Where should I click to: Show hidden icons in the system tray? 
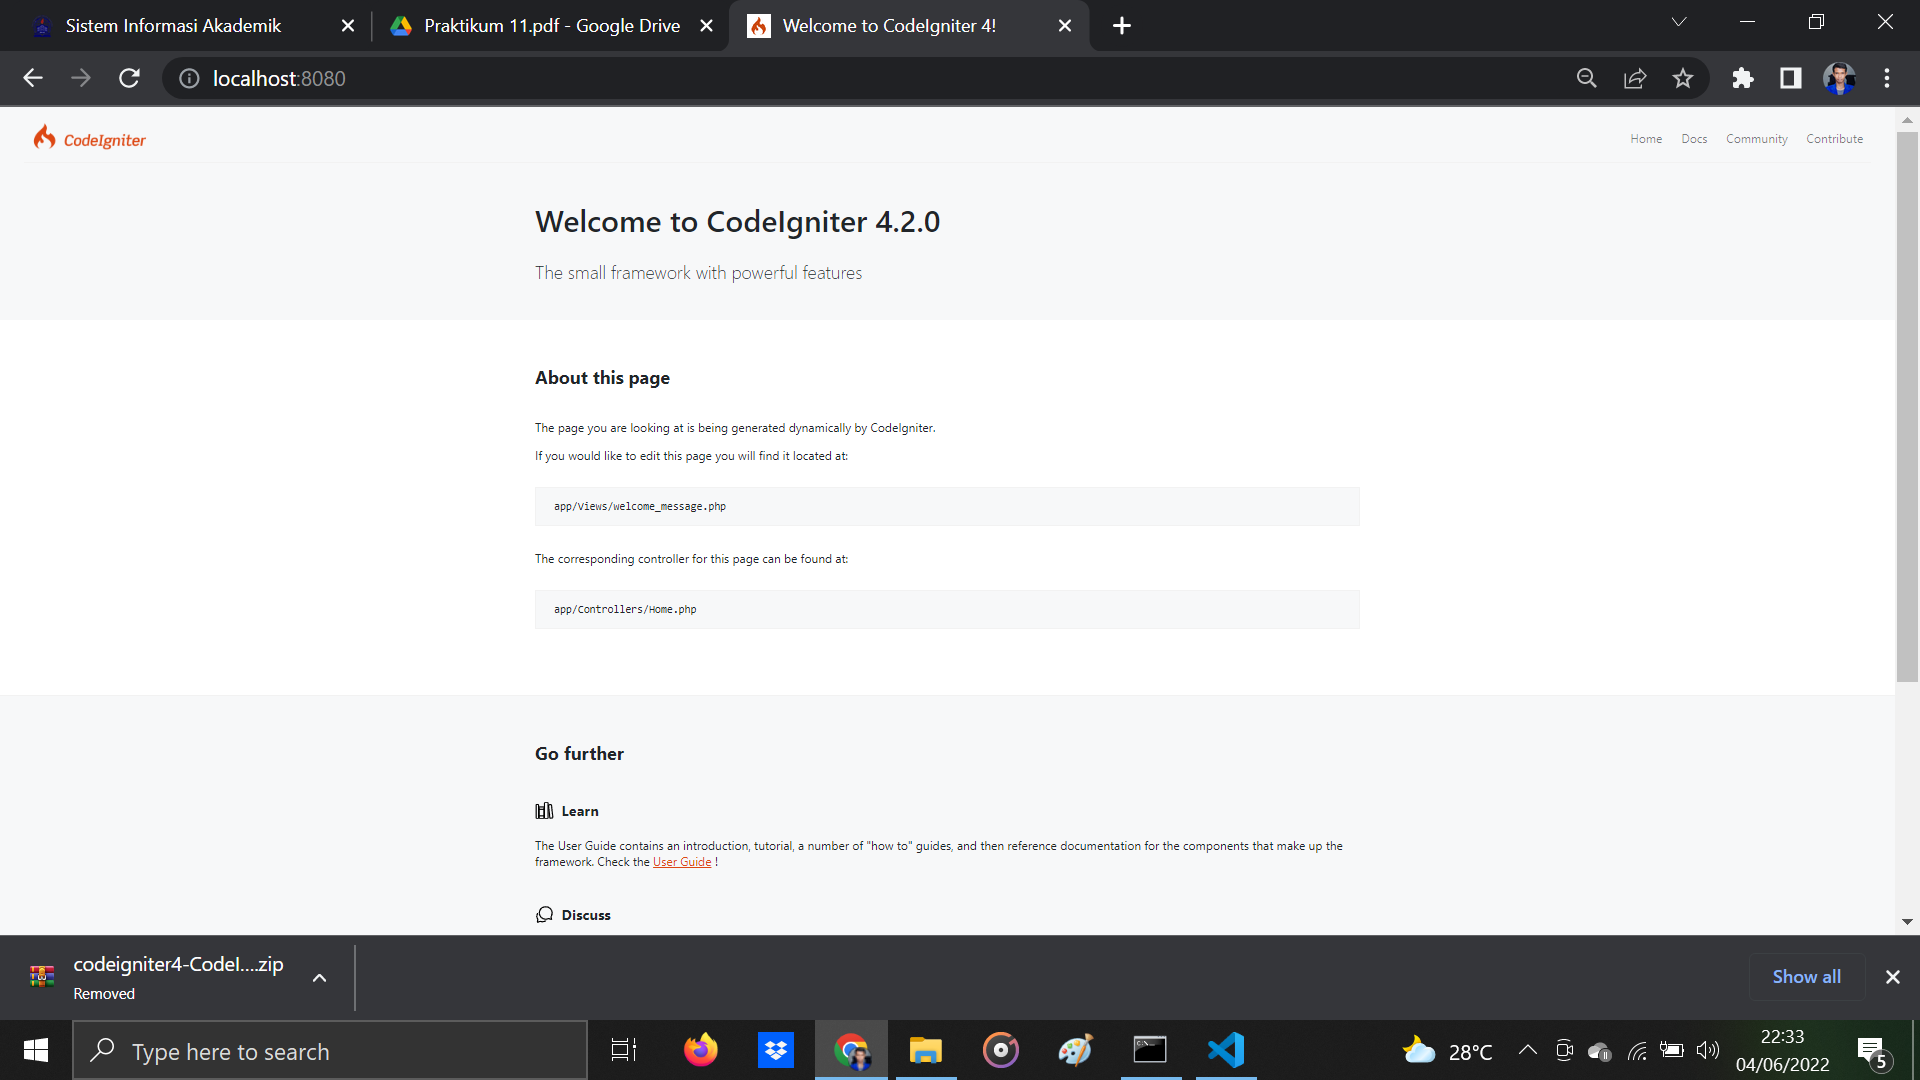(x=1527, y=1050)
